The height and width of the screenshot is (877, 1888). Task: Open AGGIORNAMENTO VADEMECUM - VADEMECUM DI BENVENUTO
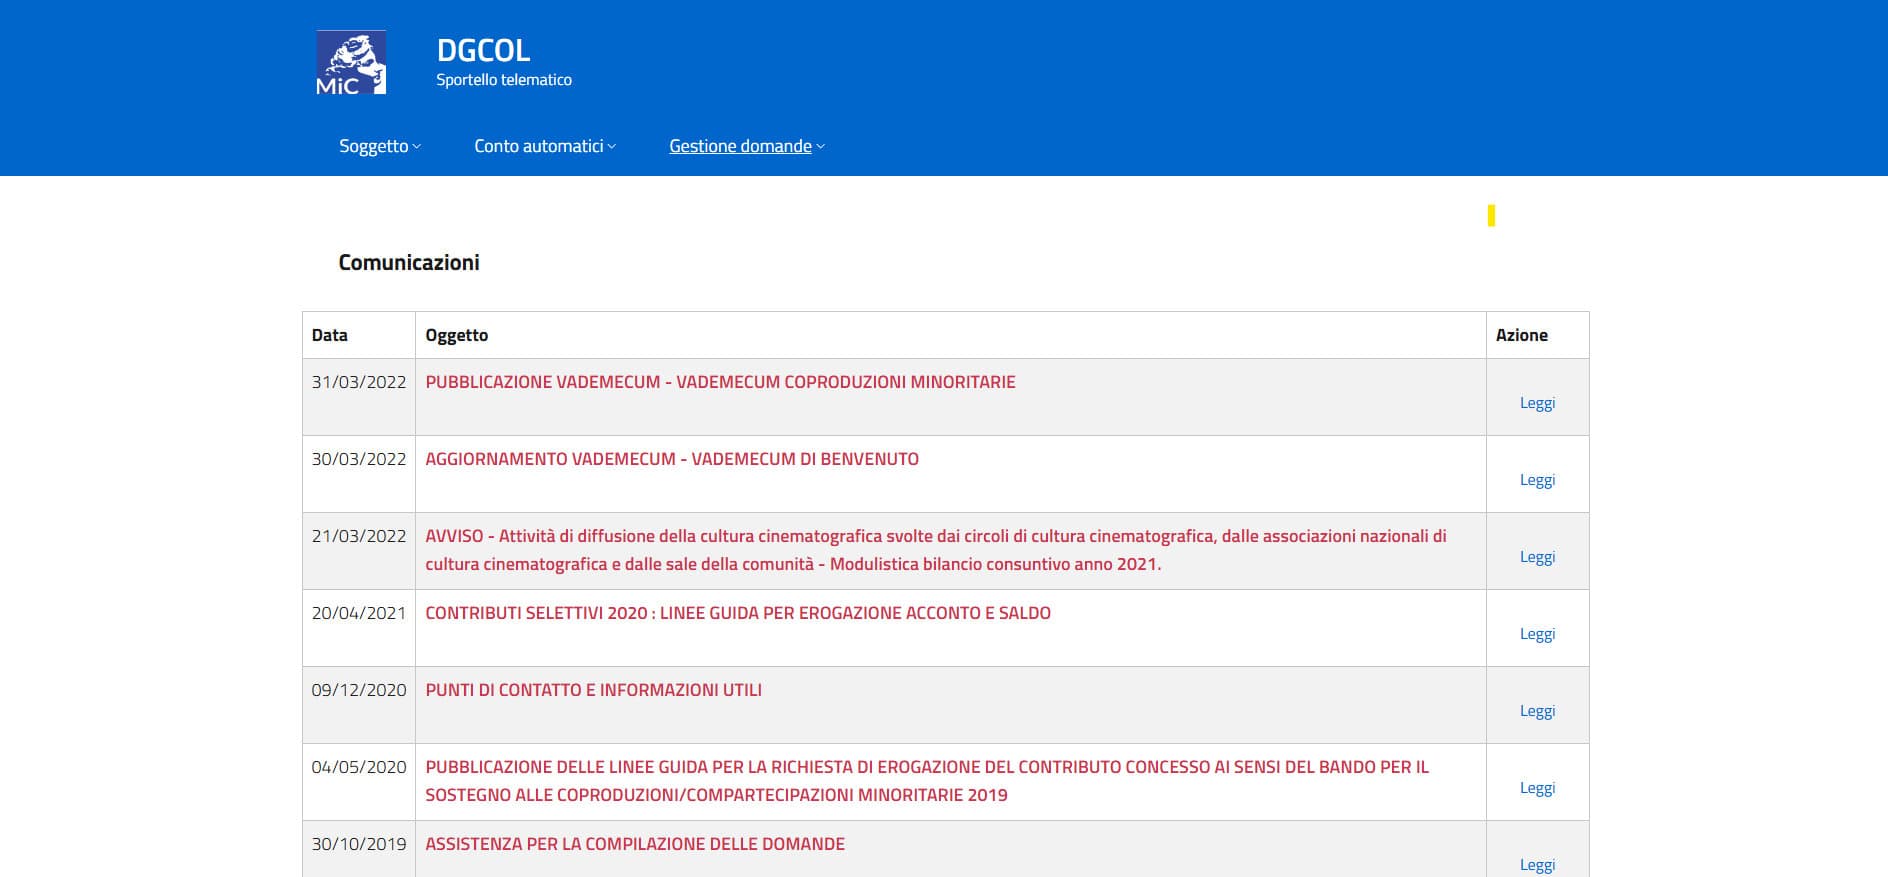pyautogui.click(x=672, y=459)
